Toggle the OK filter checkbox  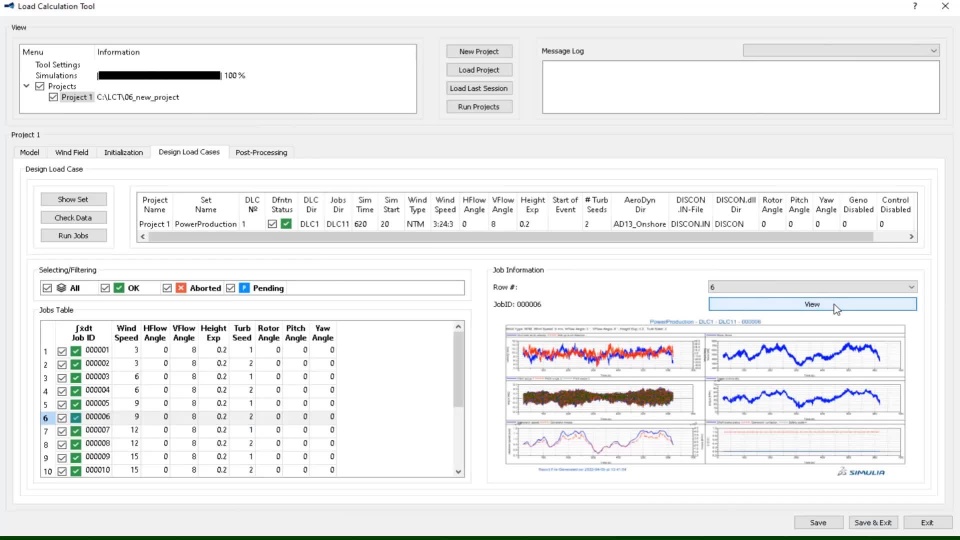pos(105,288)
